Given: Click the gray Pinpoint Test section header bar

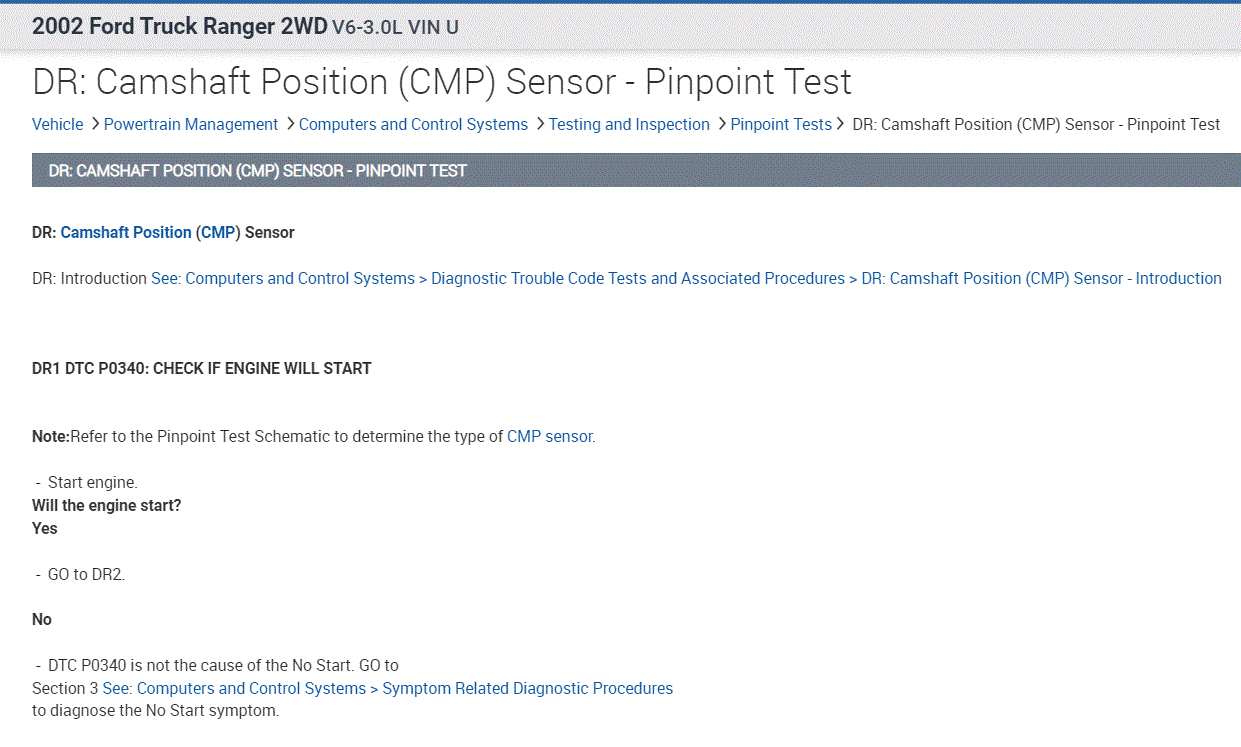Looking at the screenshot, I should pyautogui.click(x=636, y=171).
